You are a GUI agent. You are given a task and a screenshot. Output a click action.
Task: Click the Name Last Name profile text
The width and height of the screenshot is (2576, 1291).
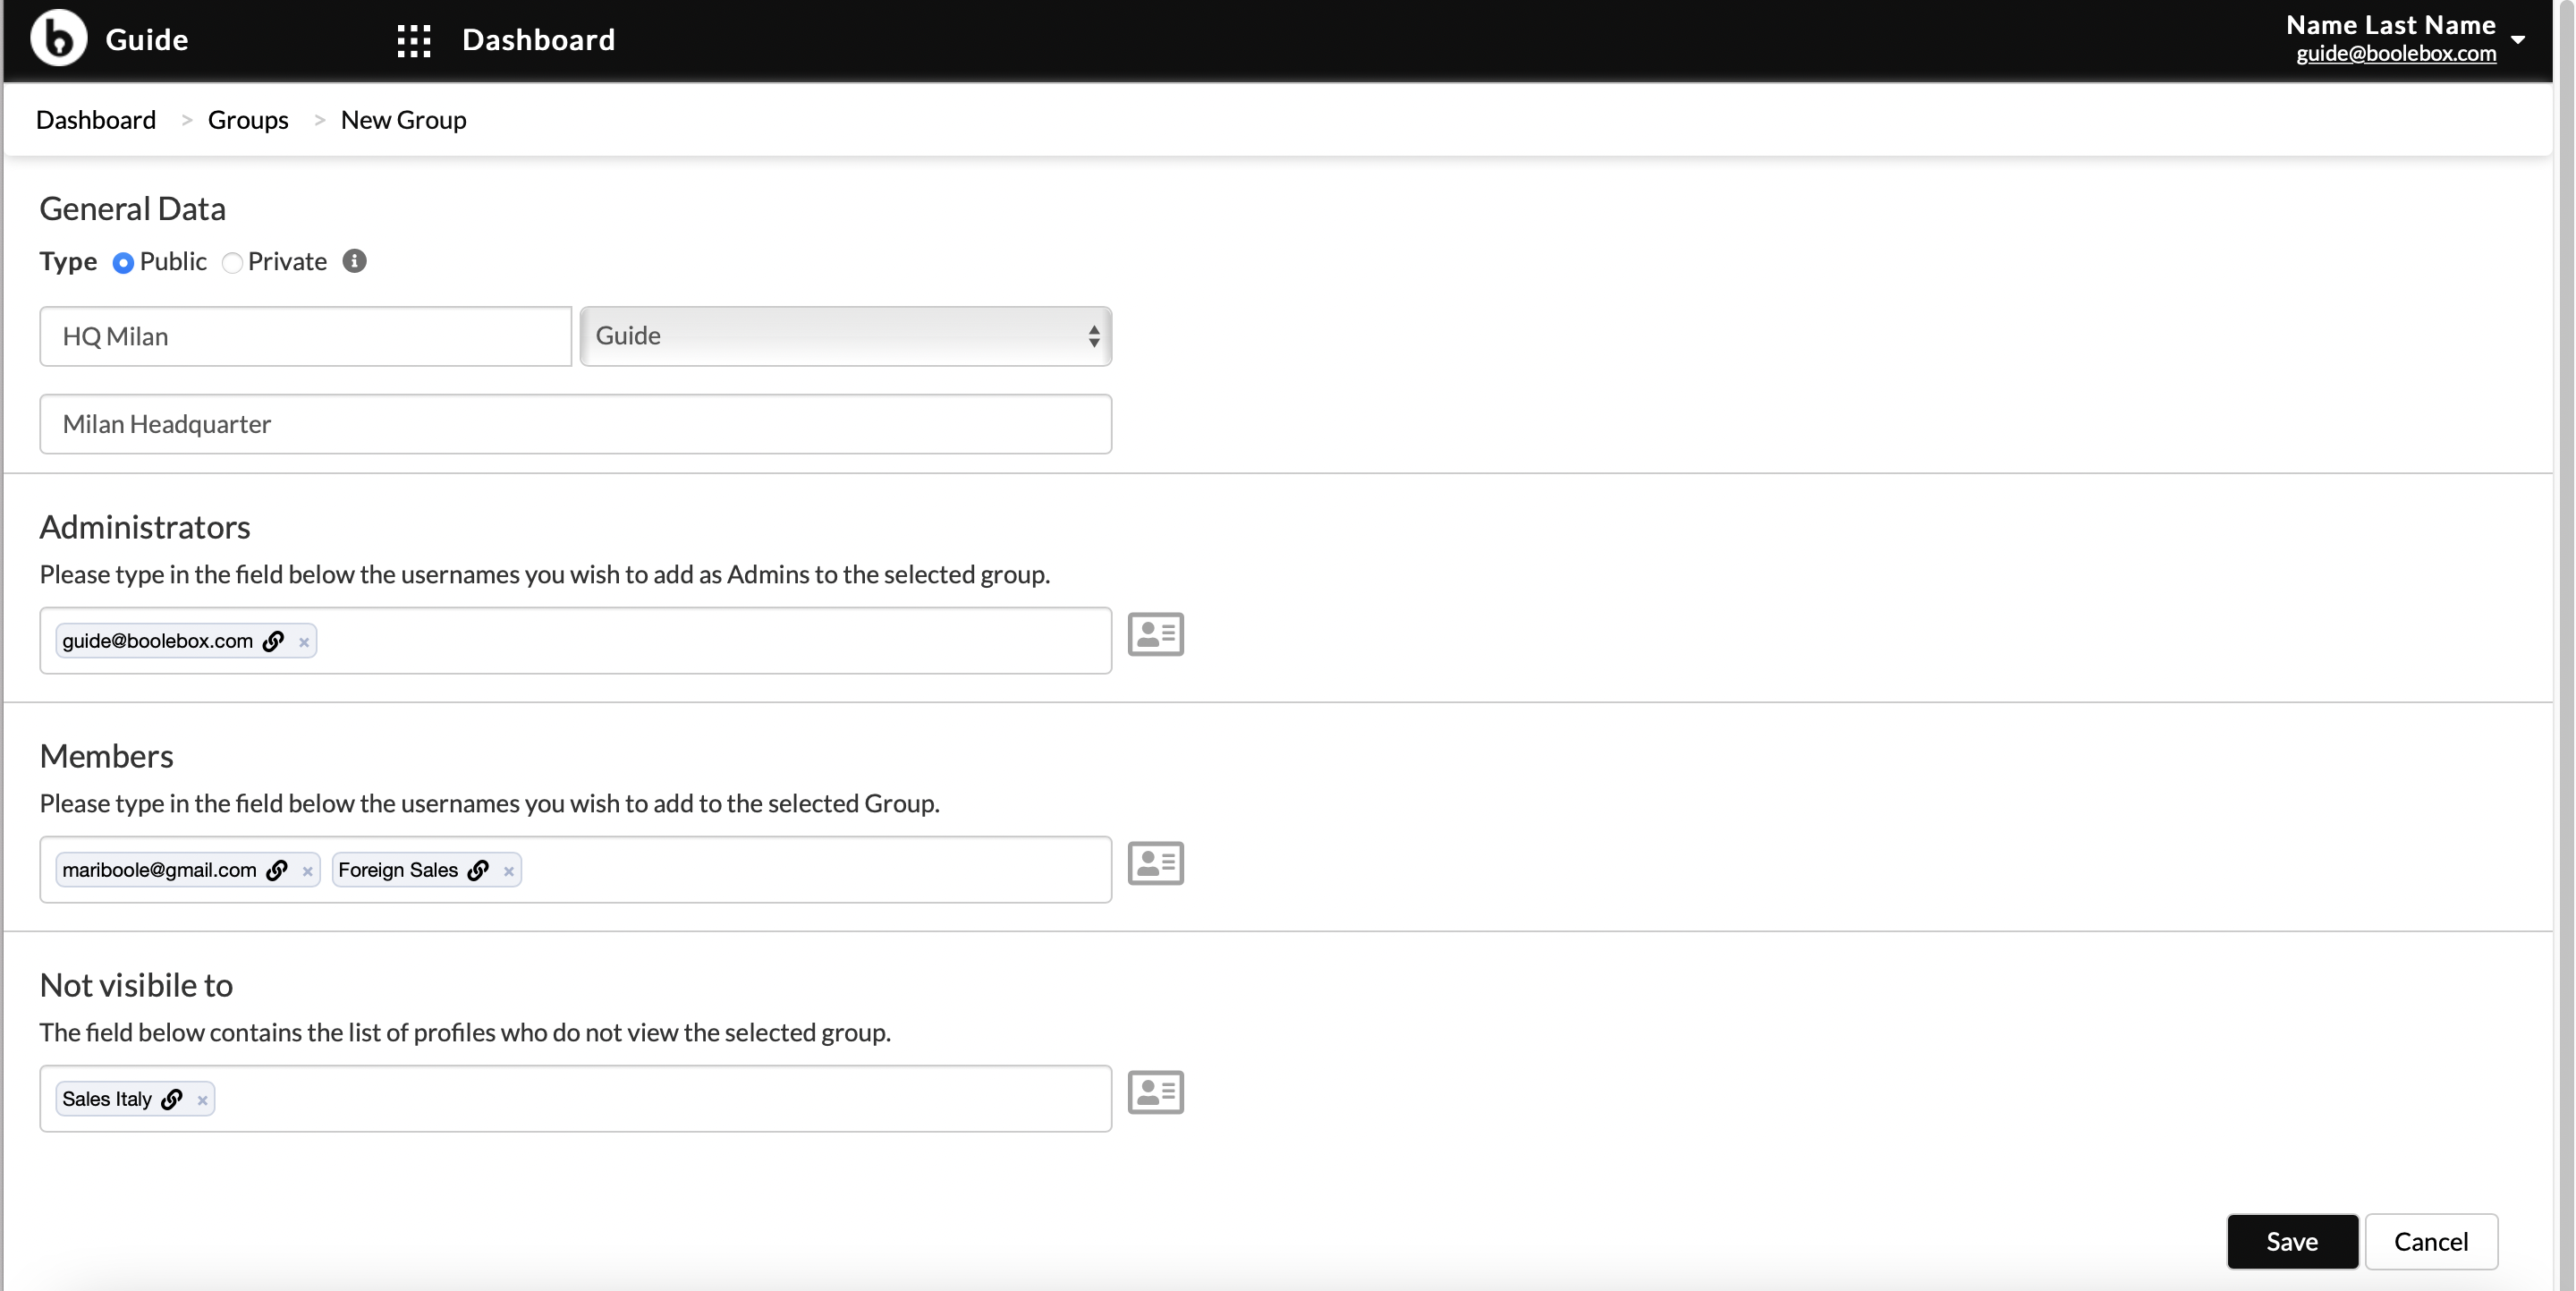click(x=2391, y=24)
